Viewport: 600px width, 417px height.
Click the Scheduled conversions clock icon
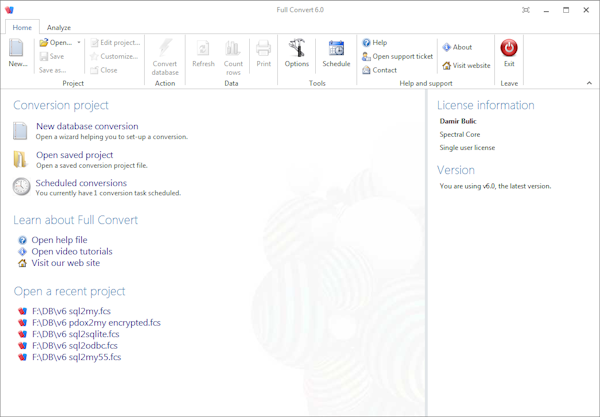click(x=21, y=187)
